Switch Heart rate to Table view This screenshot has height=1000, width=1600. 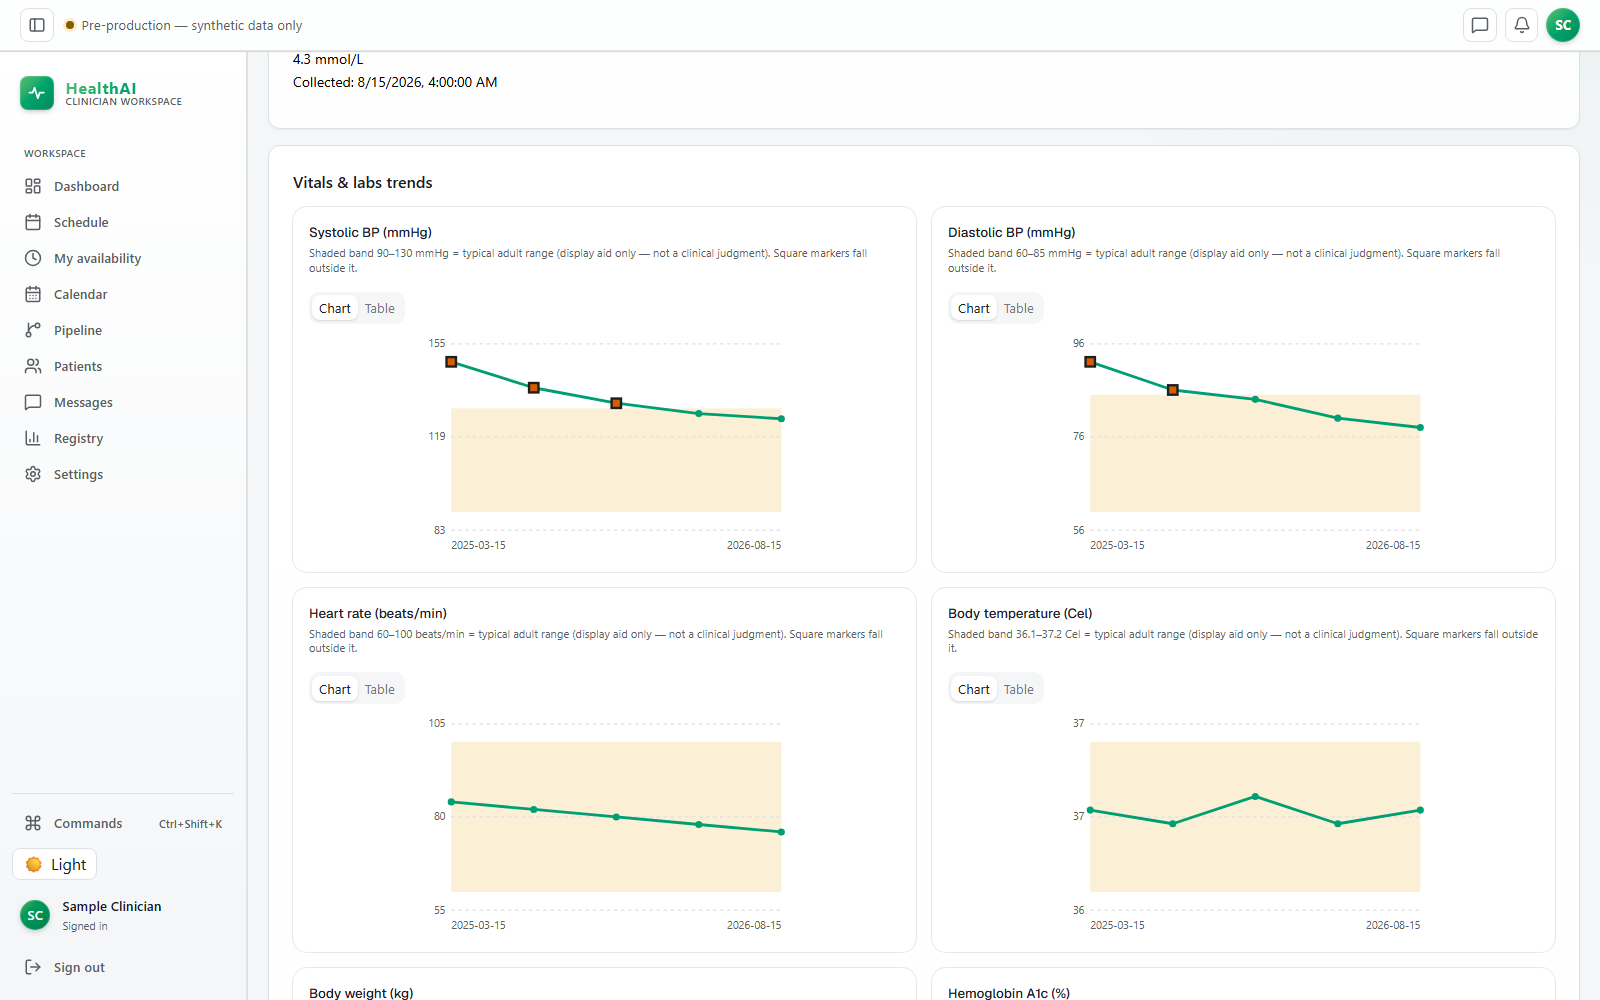(380, 689)
